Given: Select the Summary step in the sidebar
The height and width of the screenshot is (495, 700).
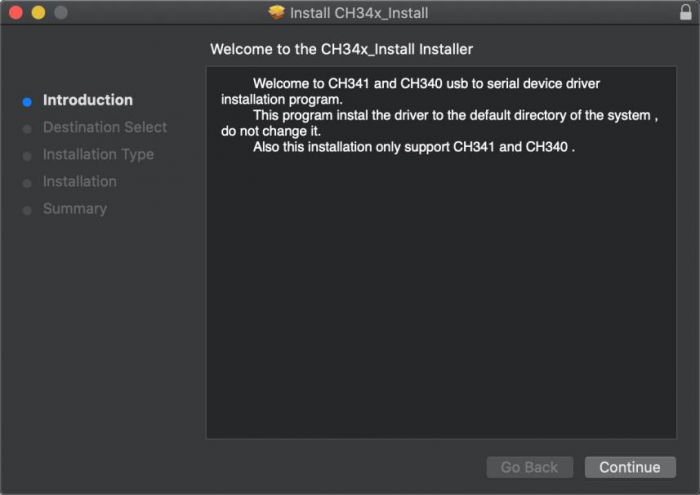Looking at the screenshot, I should tap(75, 208).
